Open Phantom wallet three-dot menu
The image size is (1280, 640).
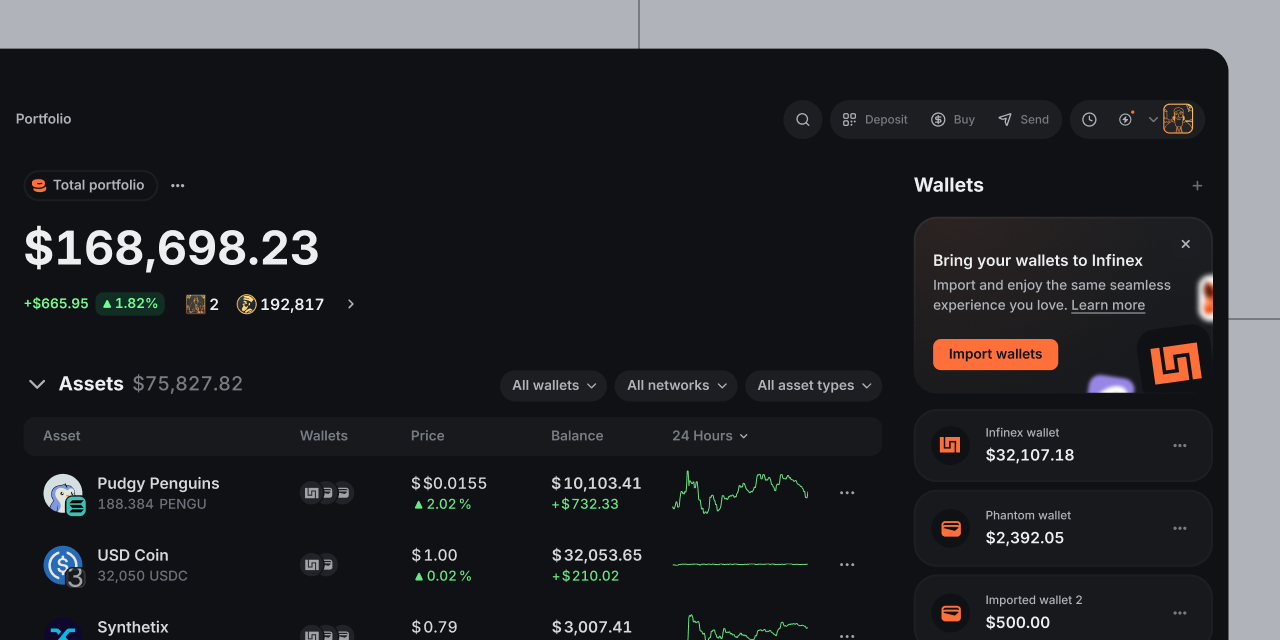tap(1180, 529)
